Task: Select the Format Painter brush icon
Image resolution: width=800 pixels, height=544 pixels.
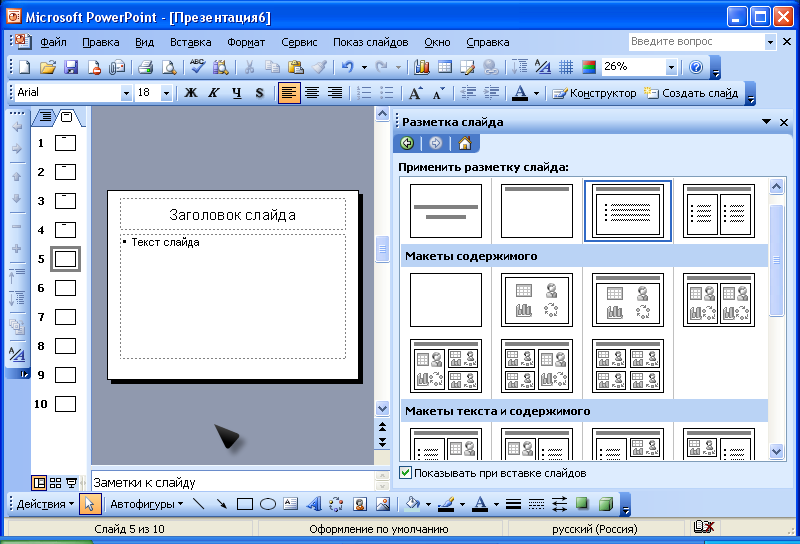Action: [319, 67]
